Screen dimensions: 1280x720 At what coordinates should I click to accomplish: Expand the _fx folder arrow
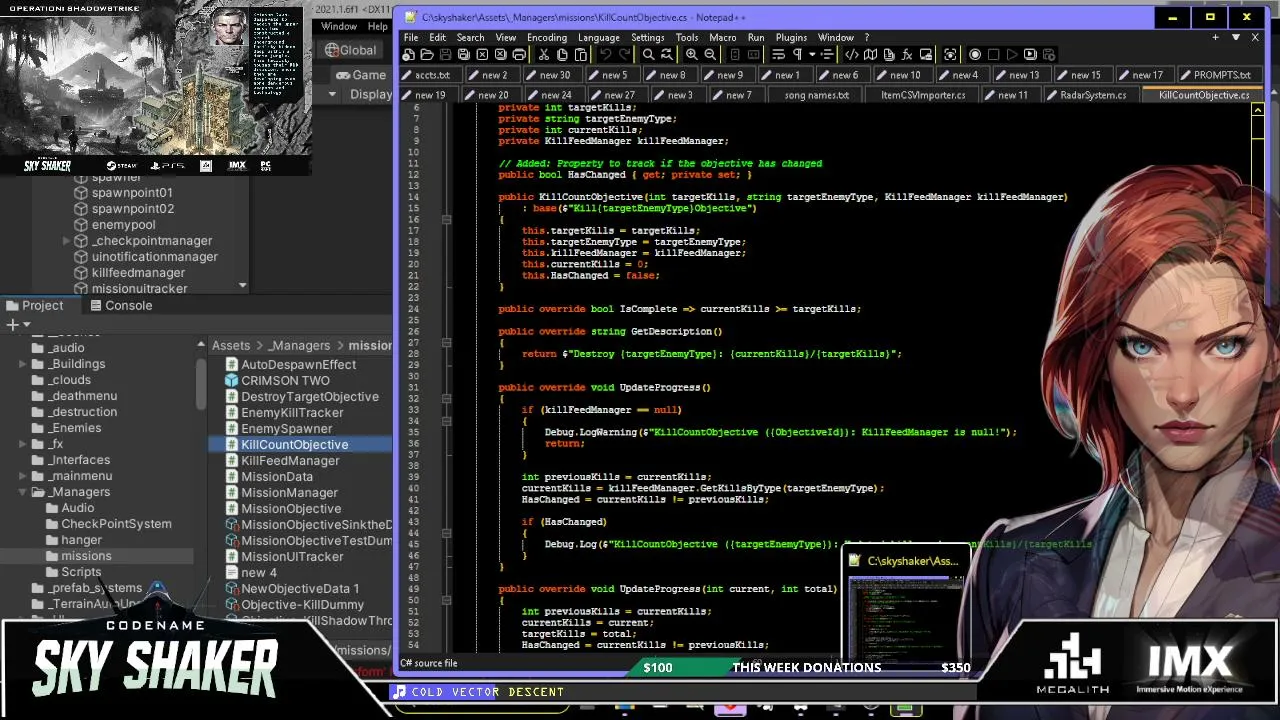point(24,444)
